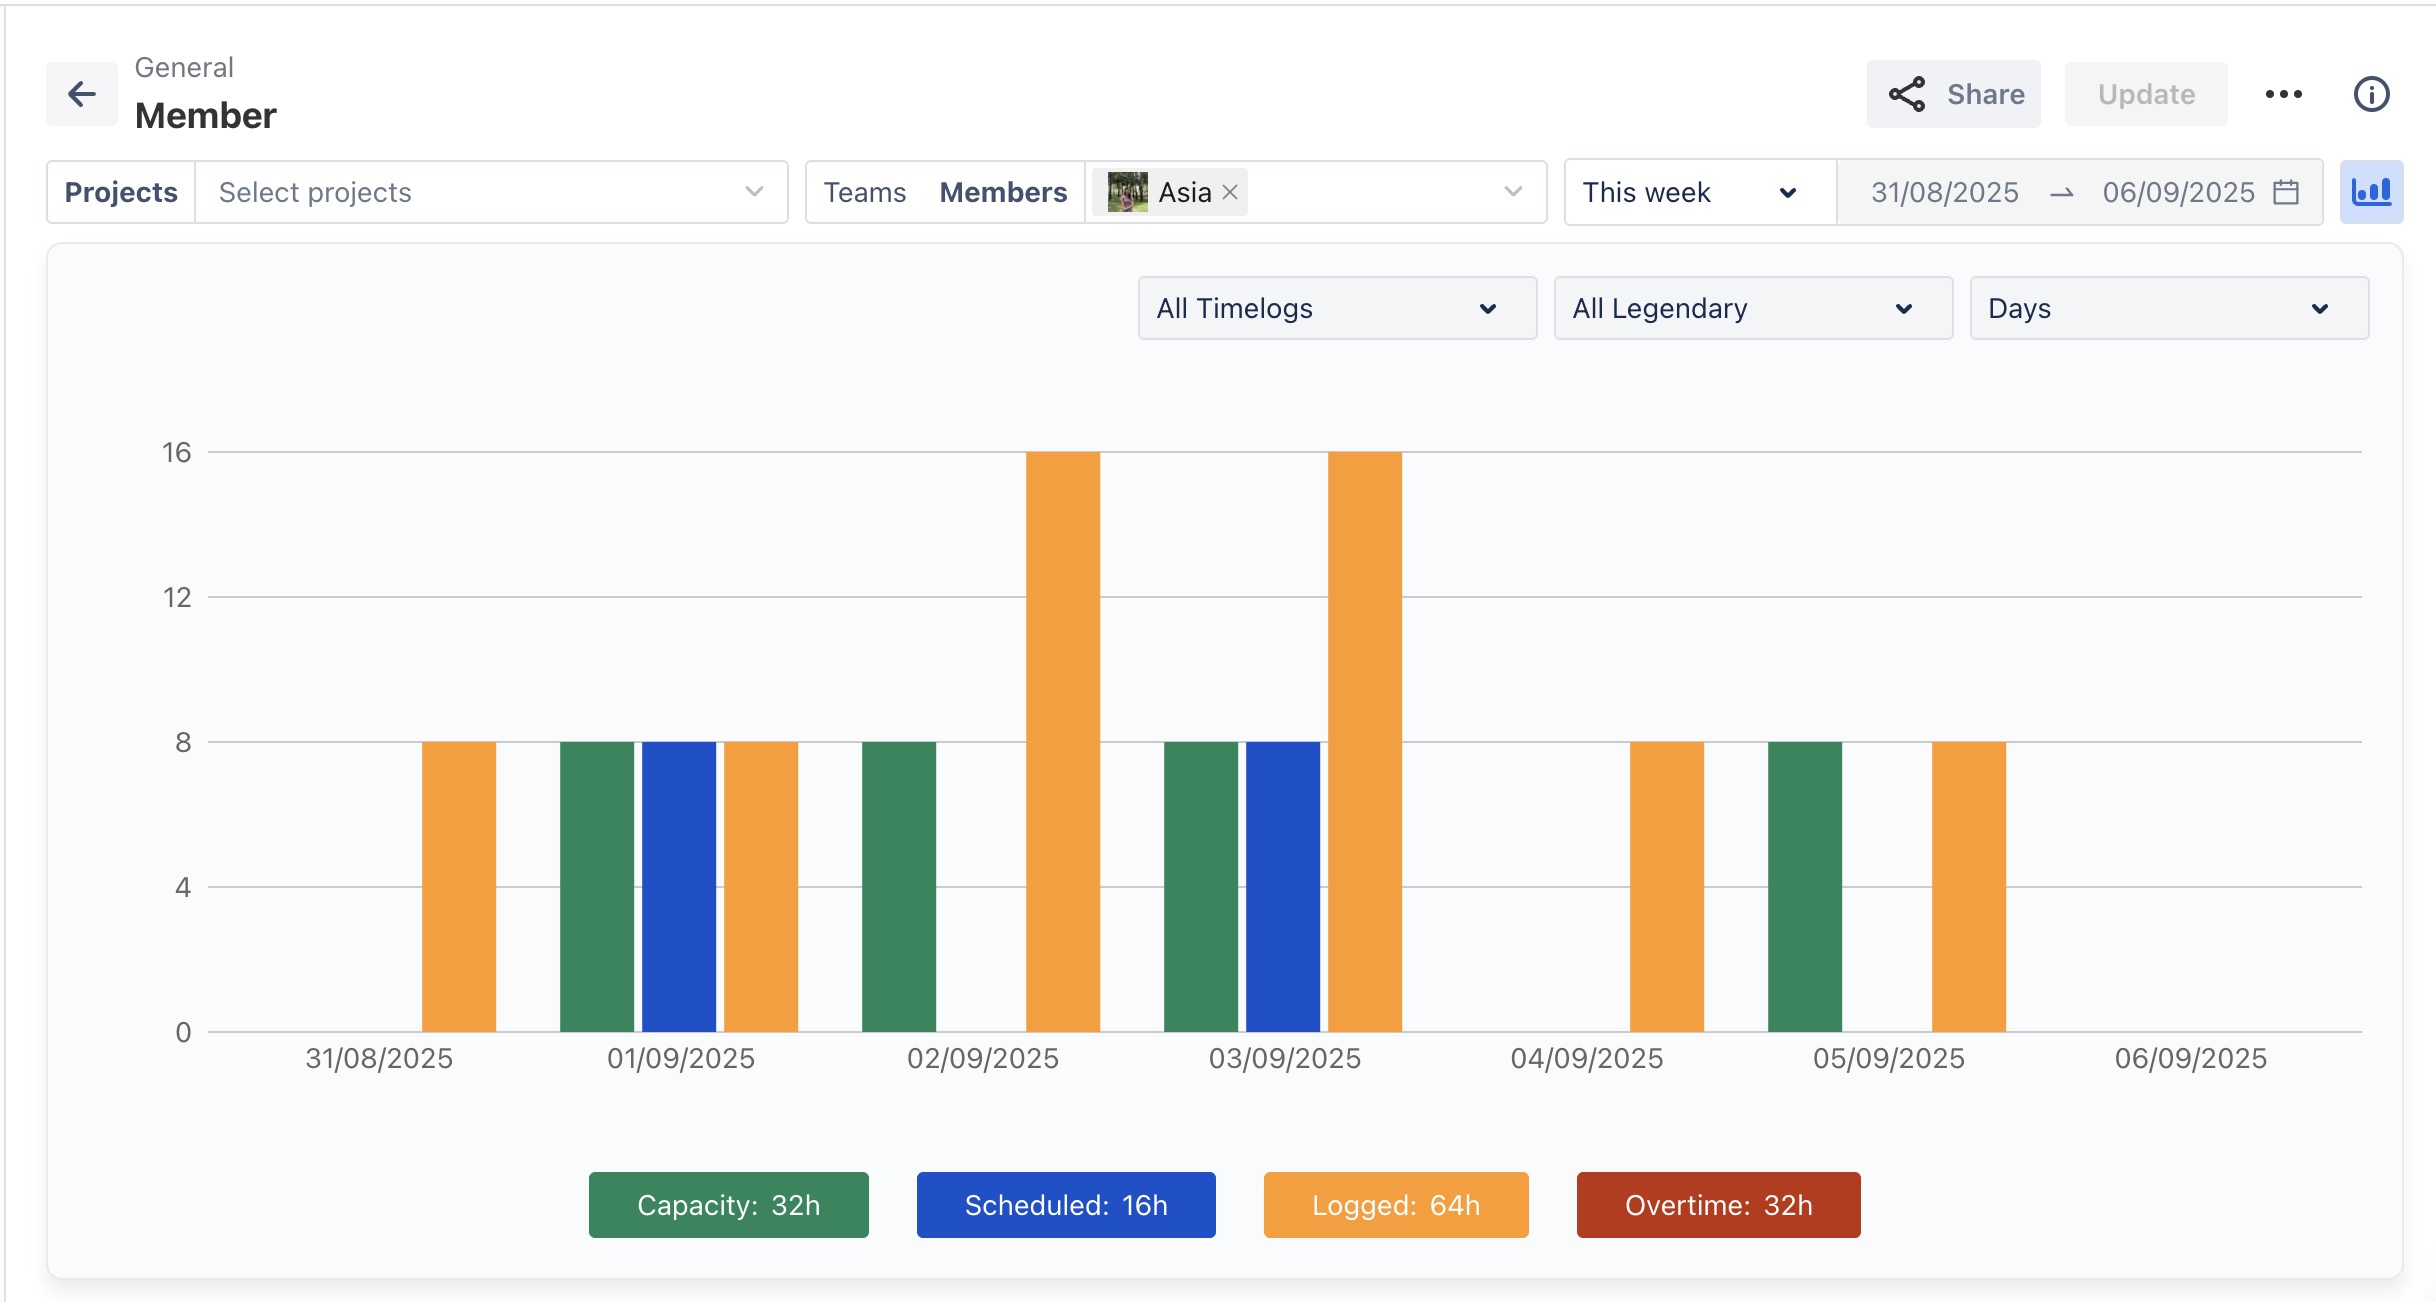Click the info circle icon

(2371, 94)
